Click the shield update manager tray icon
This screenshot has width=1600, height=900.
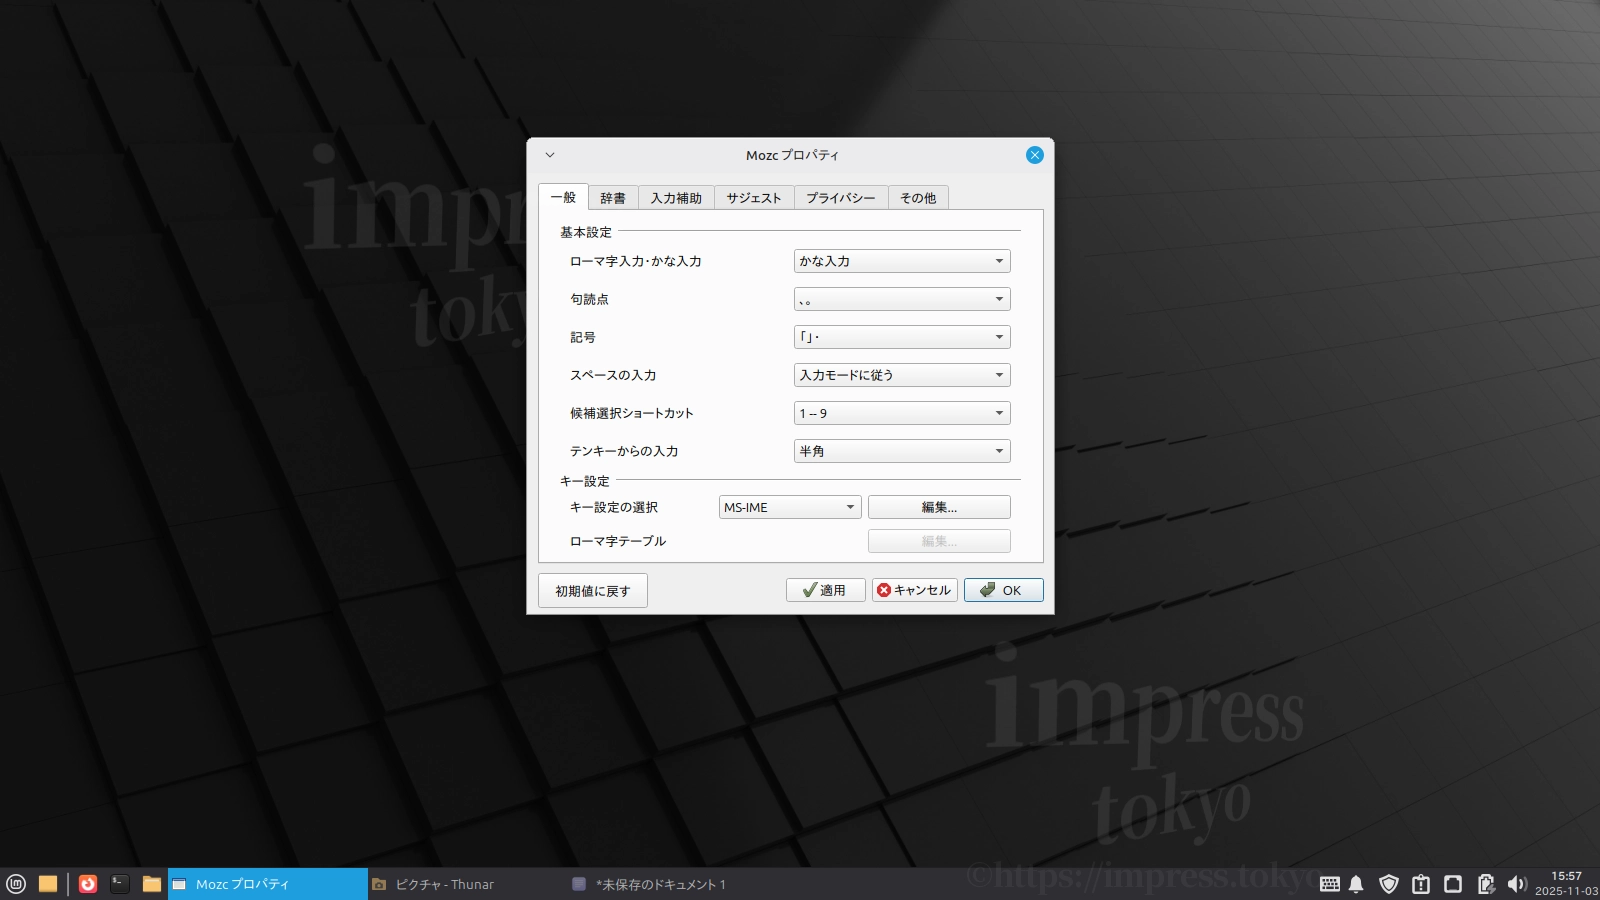[x=1389, y=884]
